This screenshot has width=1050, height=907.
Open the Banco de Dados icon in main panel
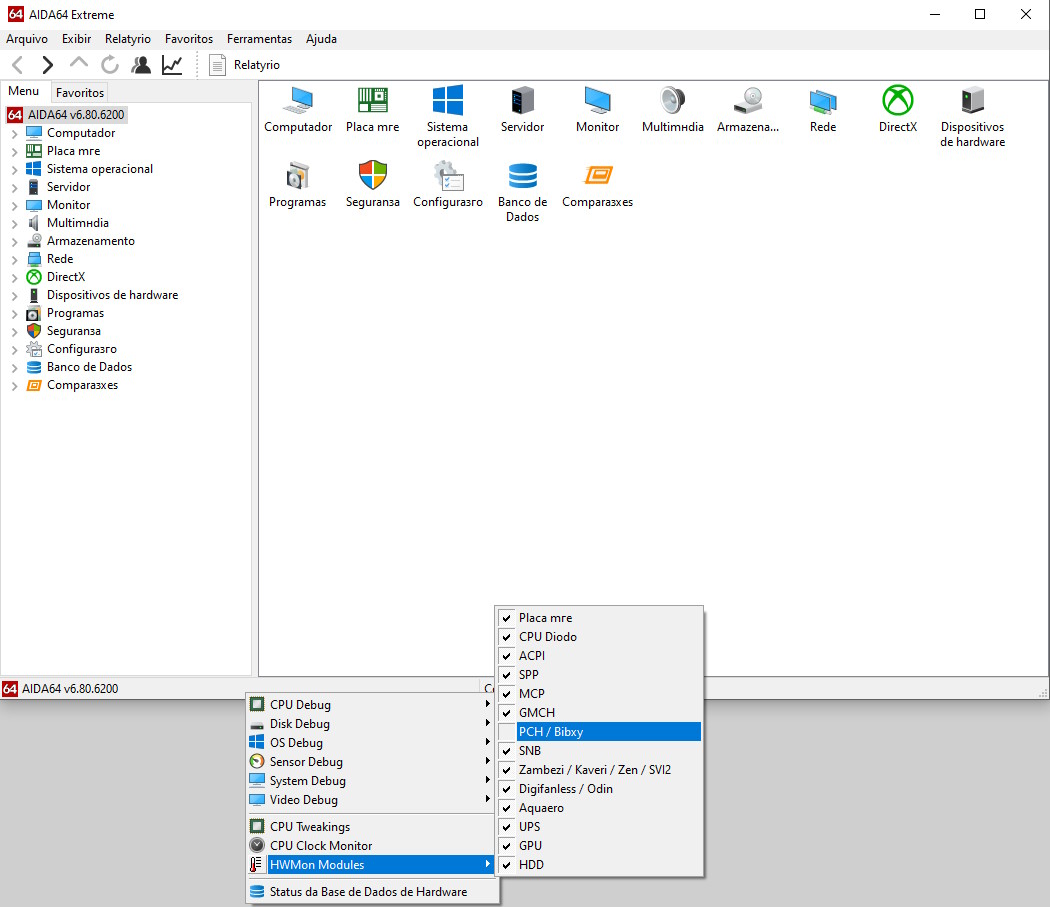point(522,176)
